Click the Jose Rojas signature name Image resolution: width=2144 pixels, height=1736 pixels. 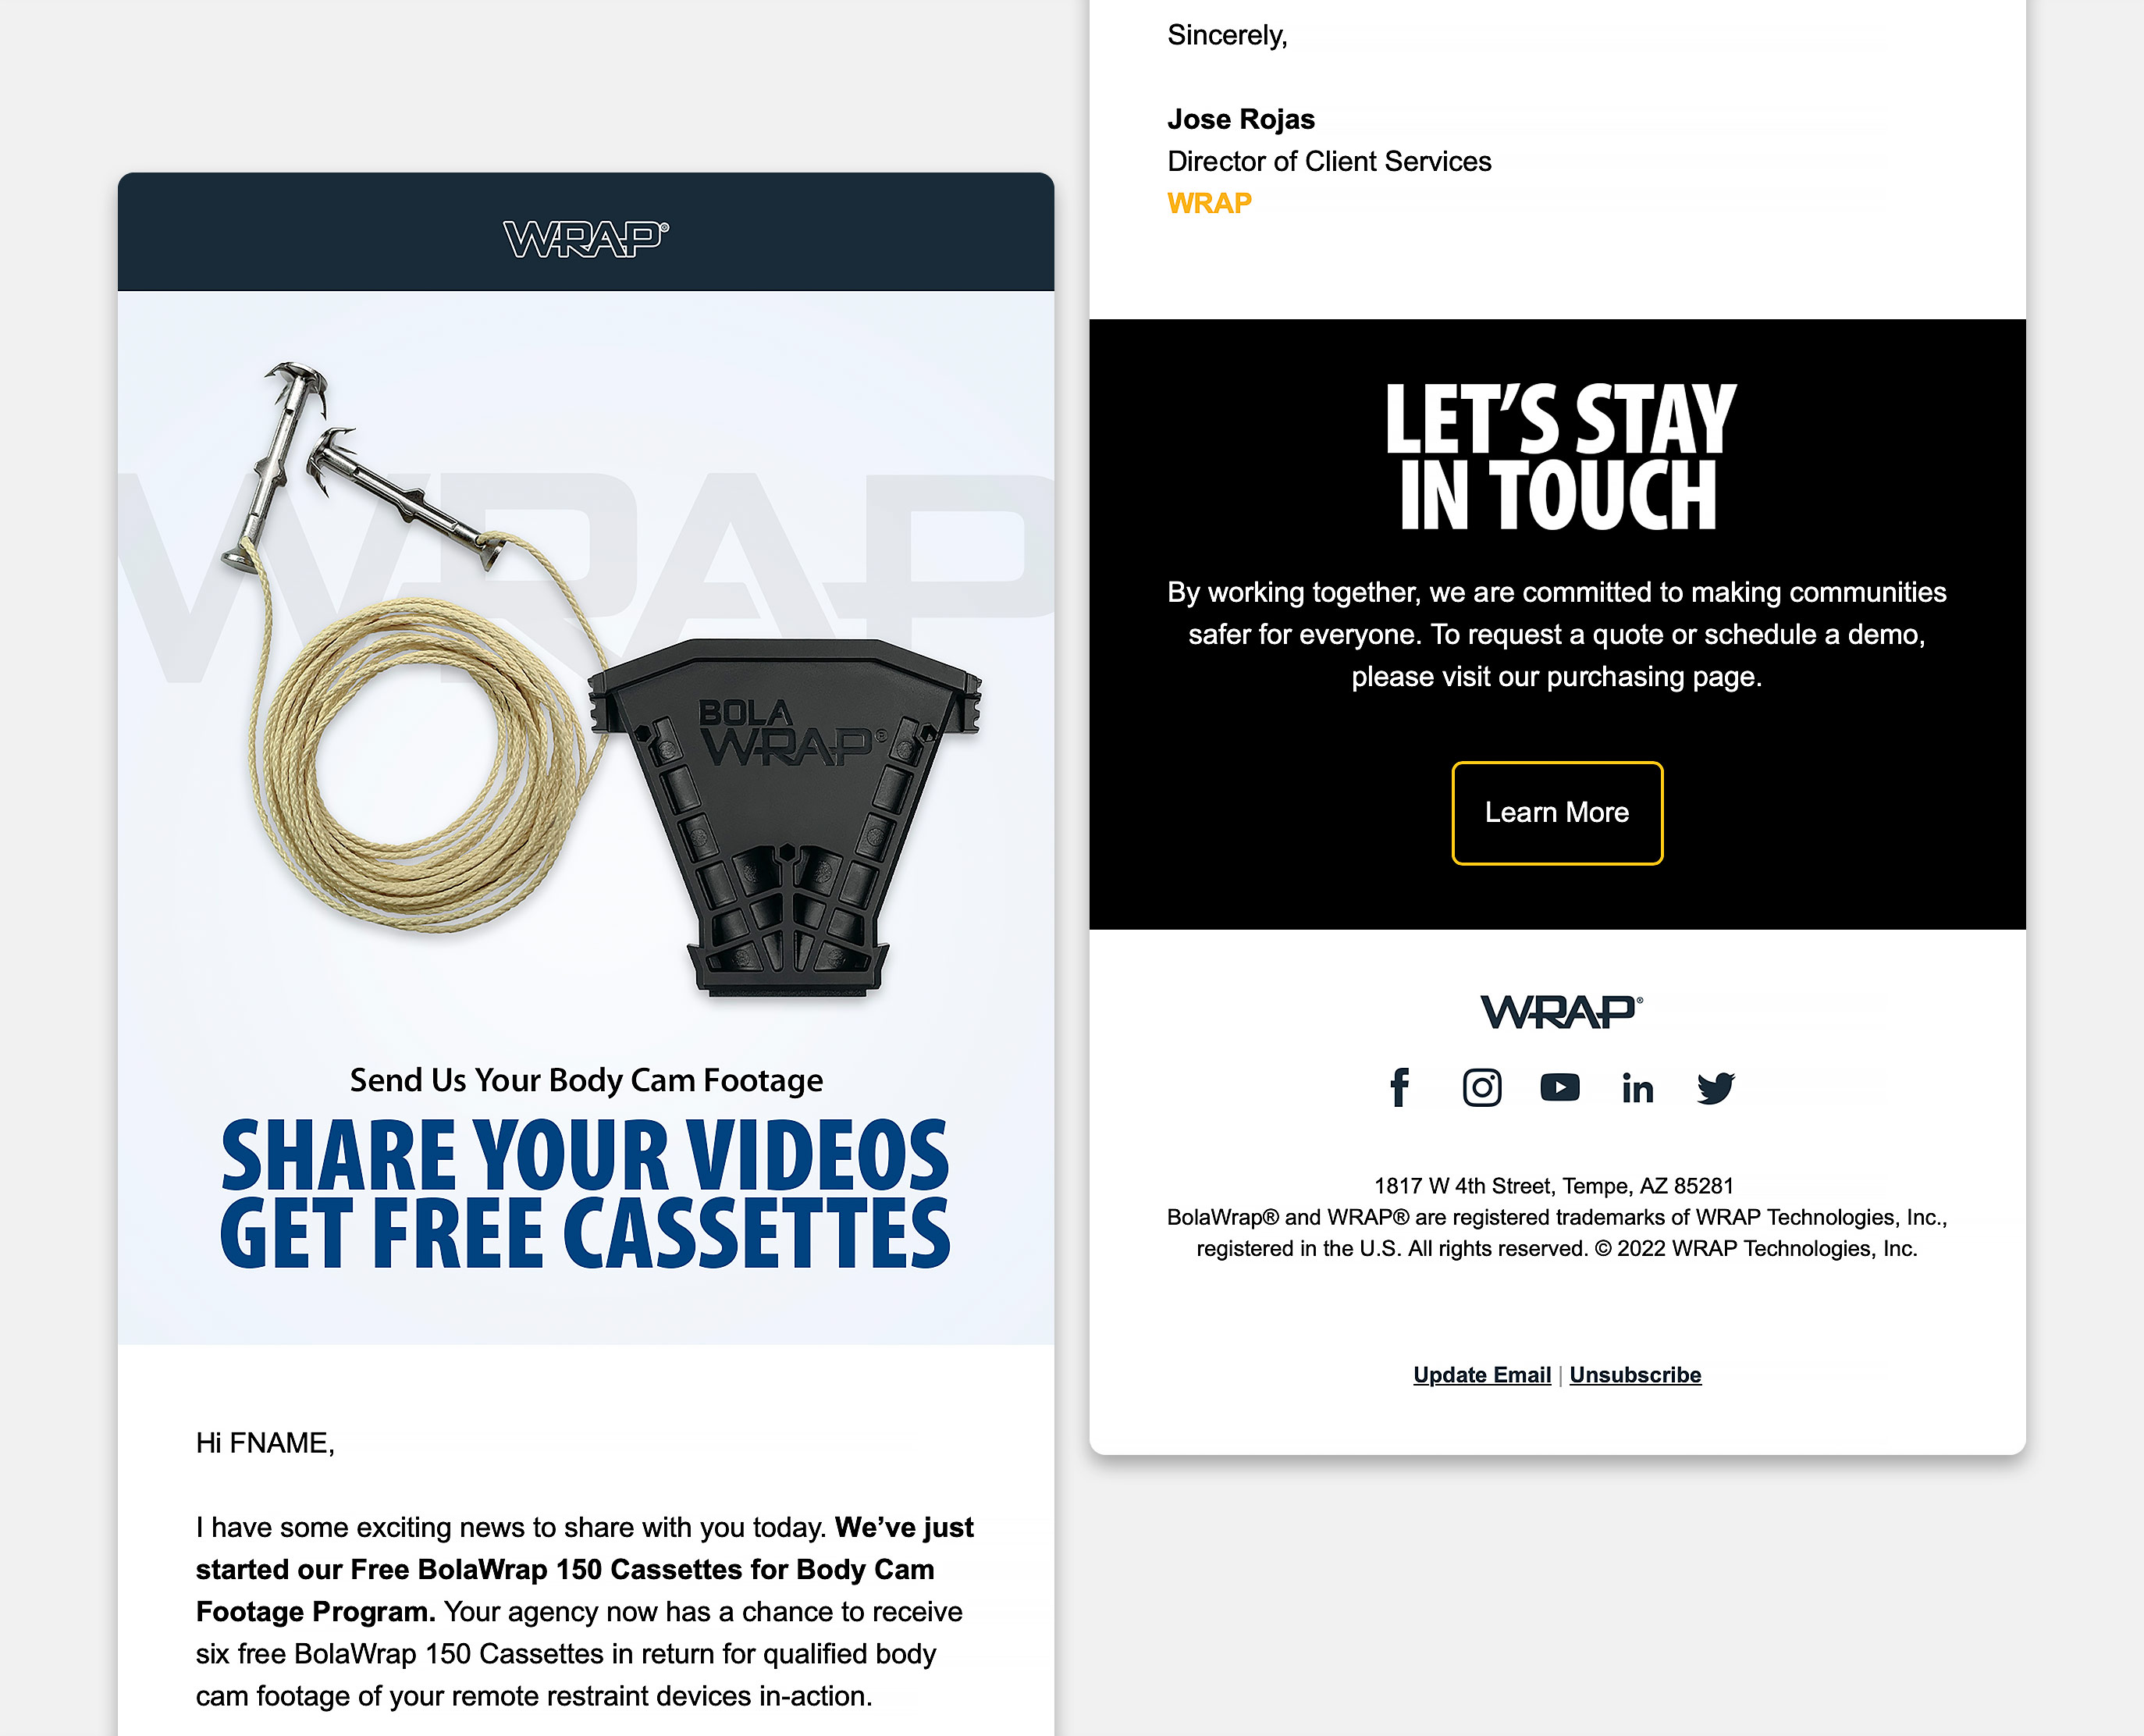point(1241,119)
